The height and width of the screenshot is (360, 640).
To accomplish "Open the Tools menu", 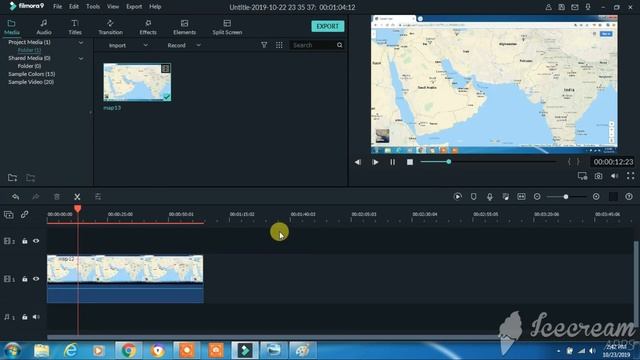I will coord(93,7).
